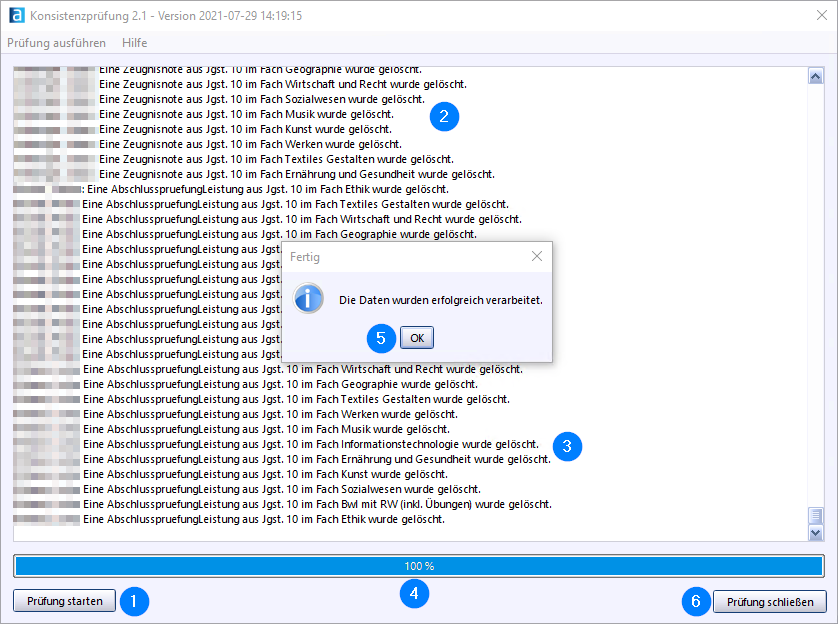Click the message 'Die Daten wurden erfolgreich verarbeitet.'
Screen dimensions: 838x624
pos(441,300)
